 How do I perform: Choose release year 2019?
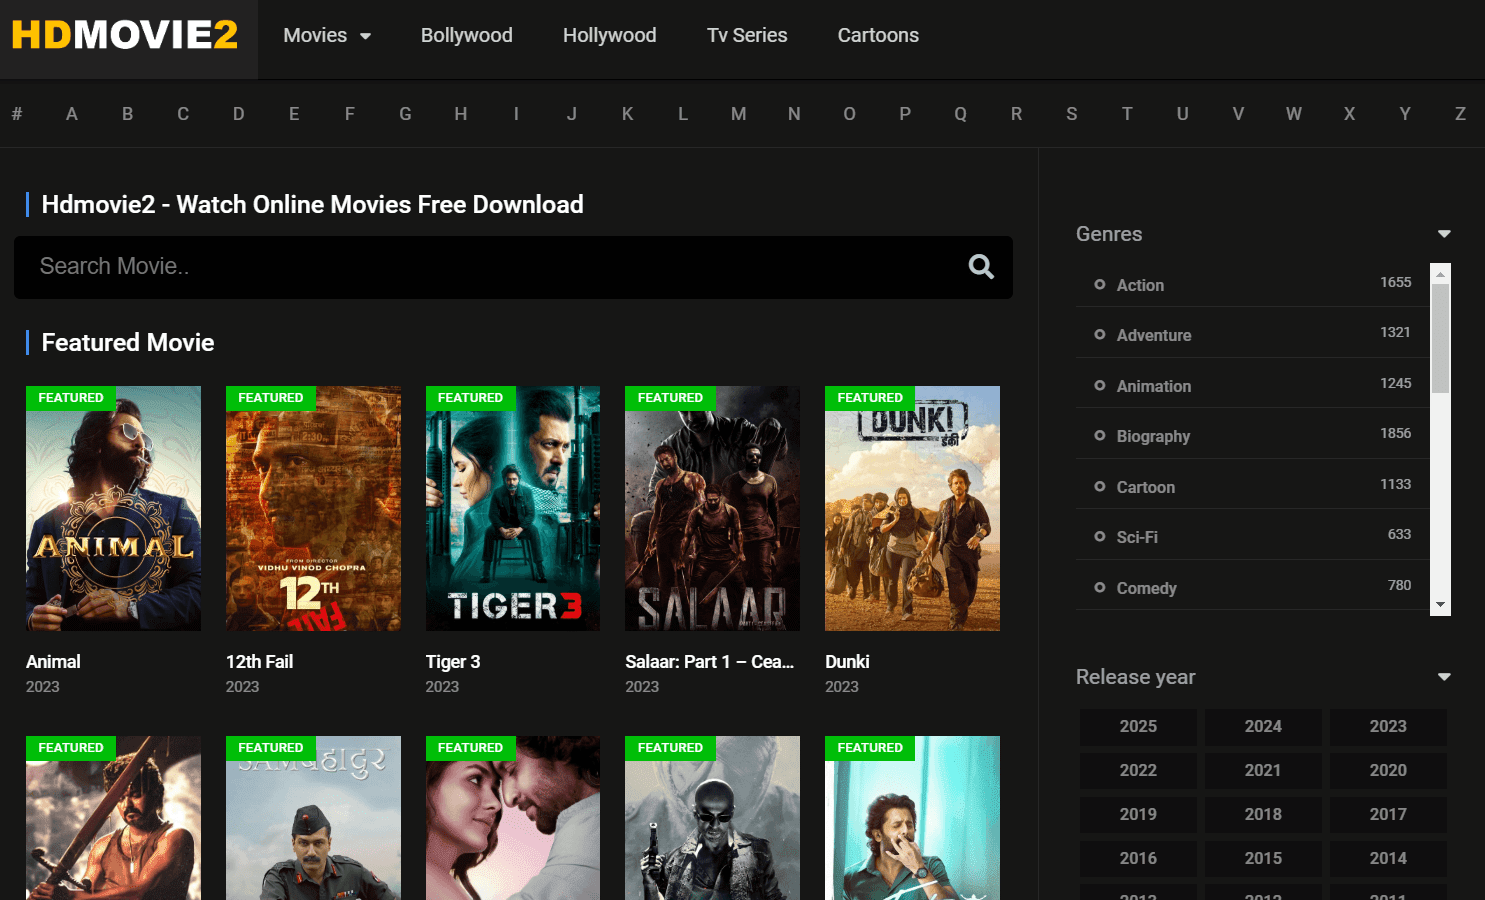pos(1138,814)
